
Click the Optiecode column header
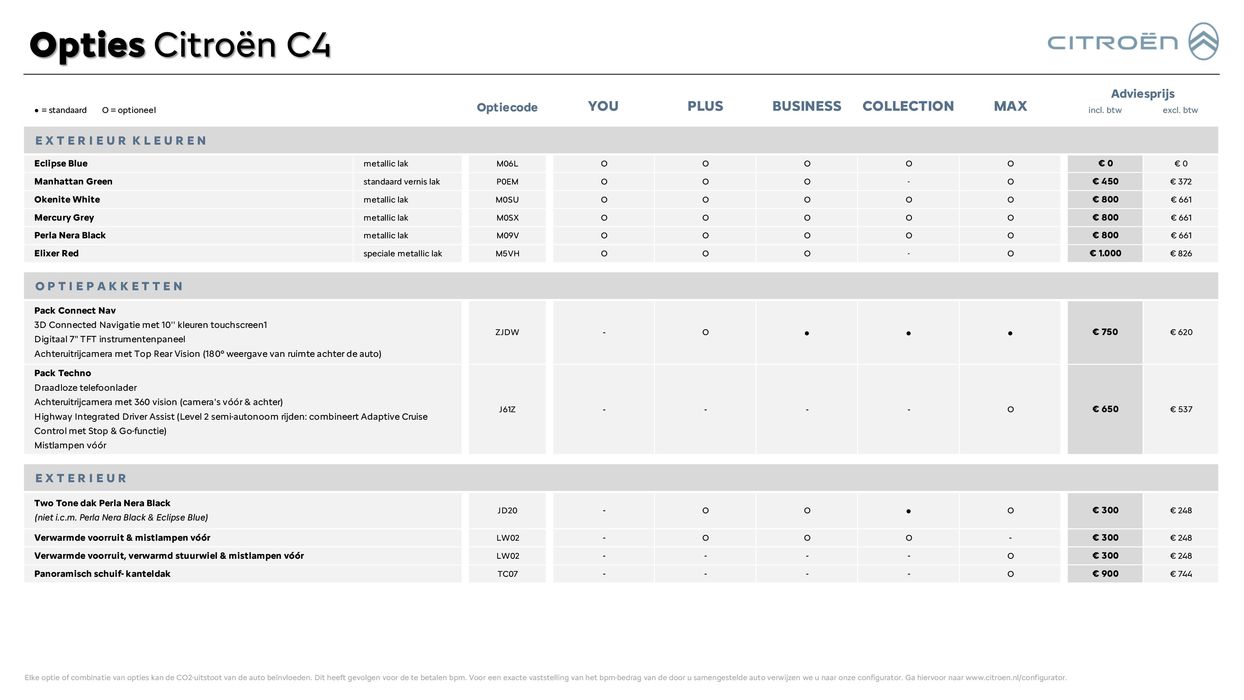click(x=507, y=108)
